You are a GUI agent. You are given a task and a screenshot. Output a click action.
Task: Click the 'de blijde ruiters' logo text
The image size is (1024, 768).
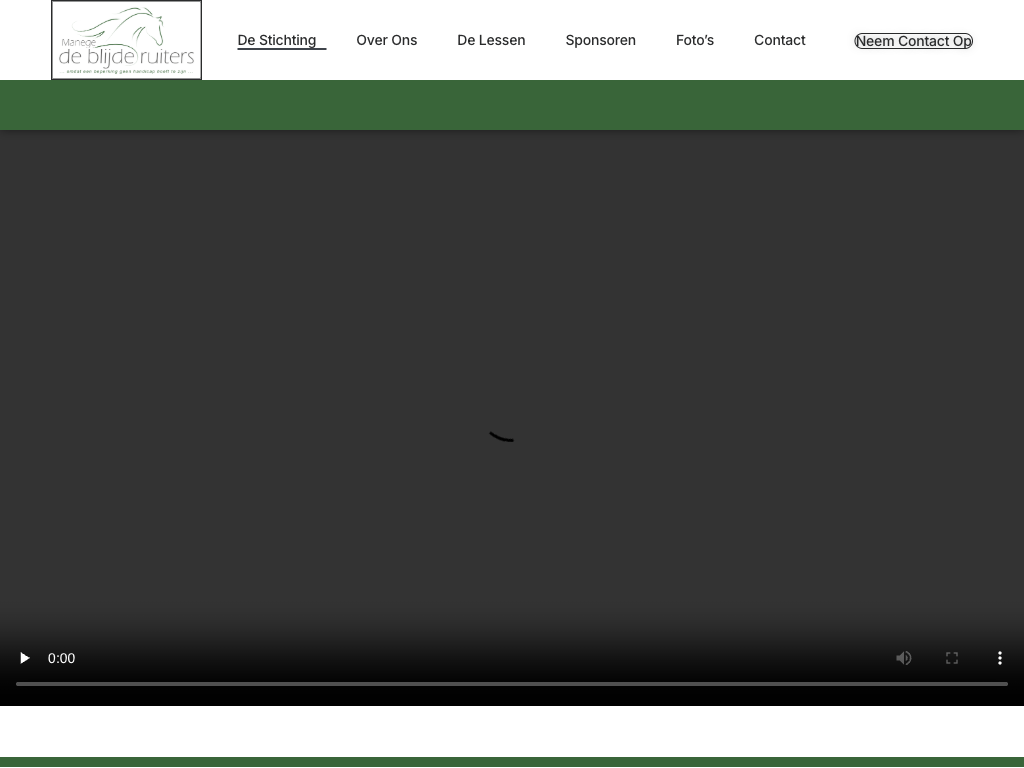click(126, 57)
